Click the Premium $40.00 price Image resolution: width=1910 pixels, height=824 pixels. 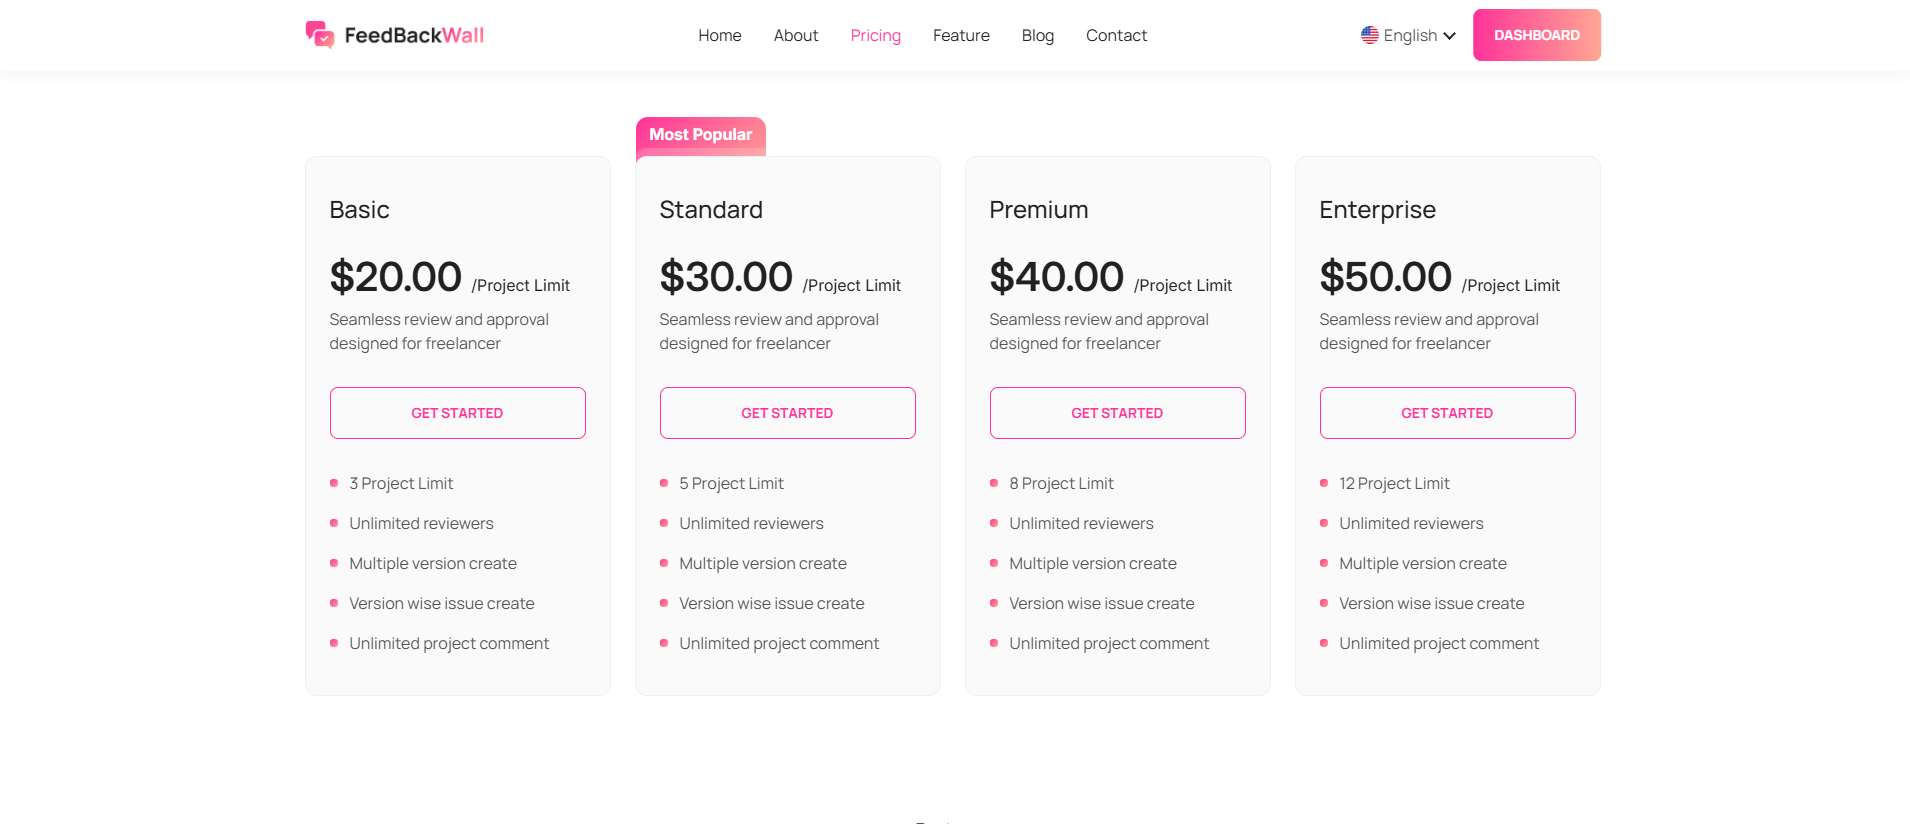click(1056, 277)
